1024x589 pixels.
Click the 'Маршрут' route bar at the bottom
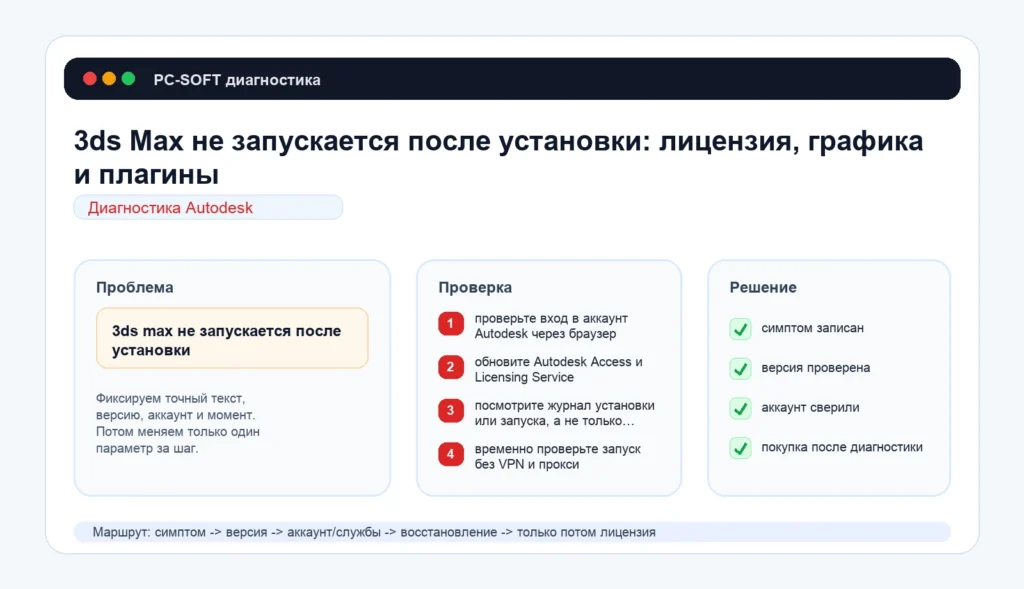pos(512,532)
